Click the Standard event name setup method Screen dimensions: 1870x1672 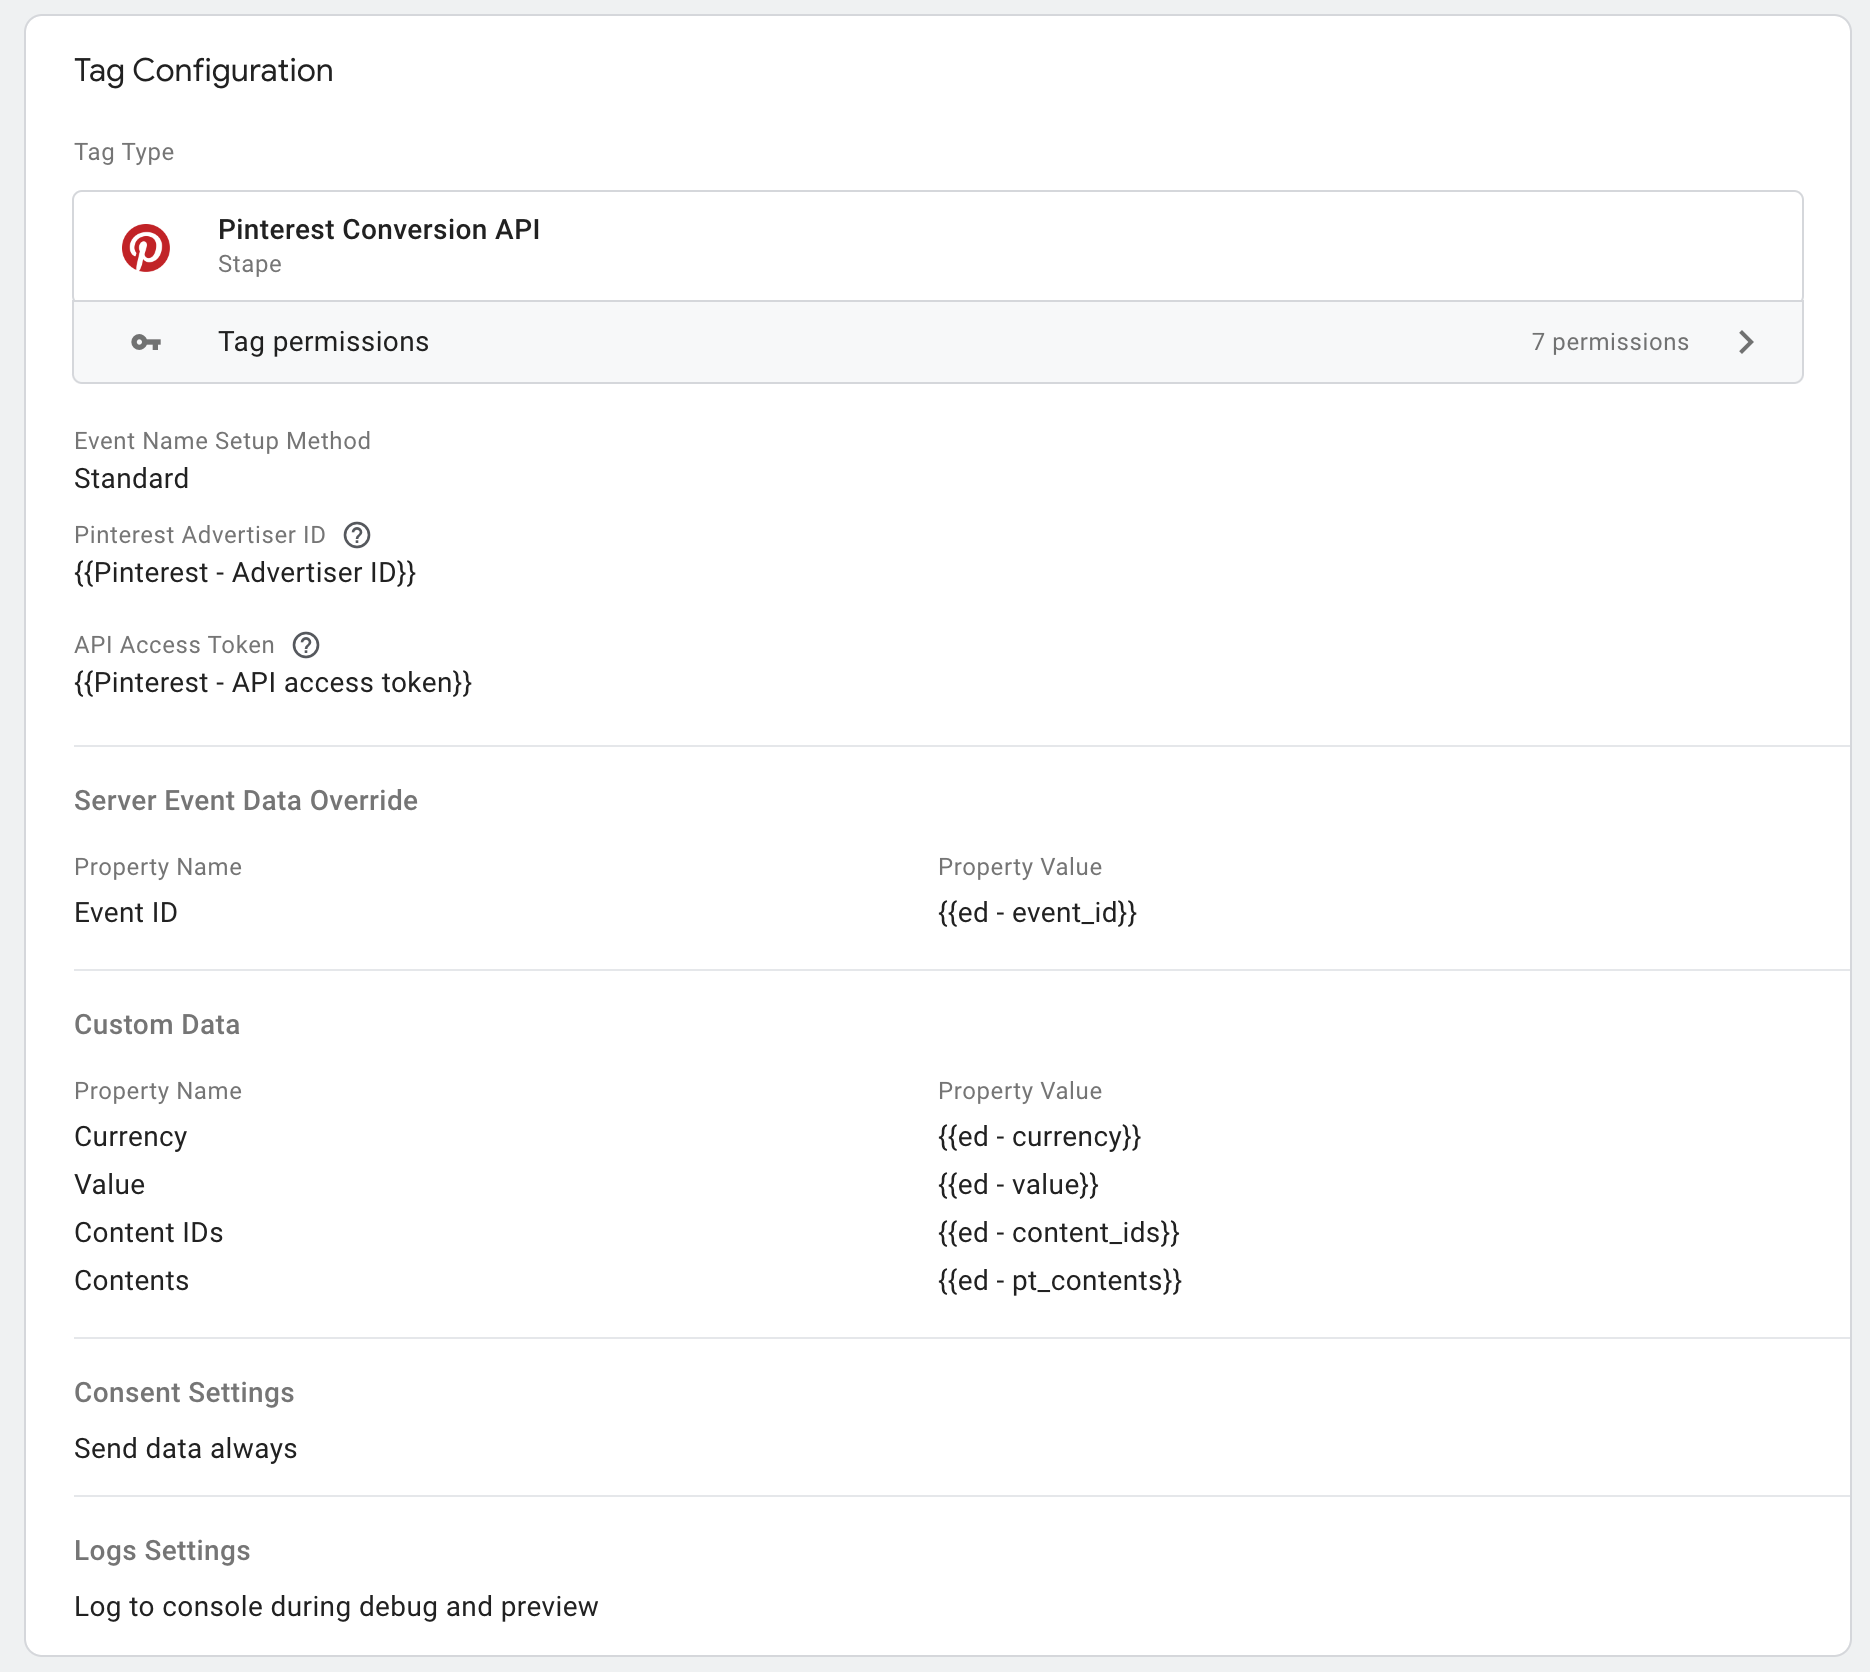(132, 479)
